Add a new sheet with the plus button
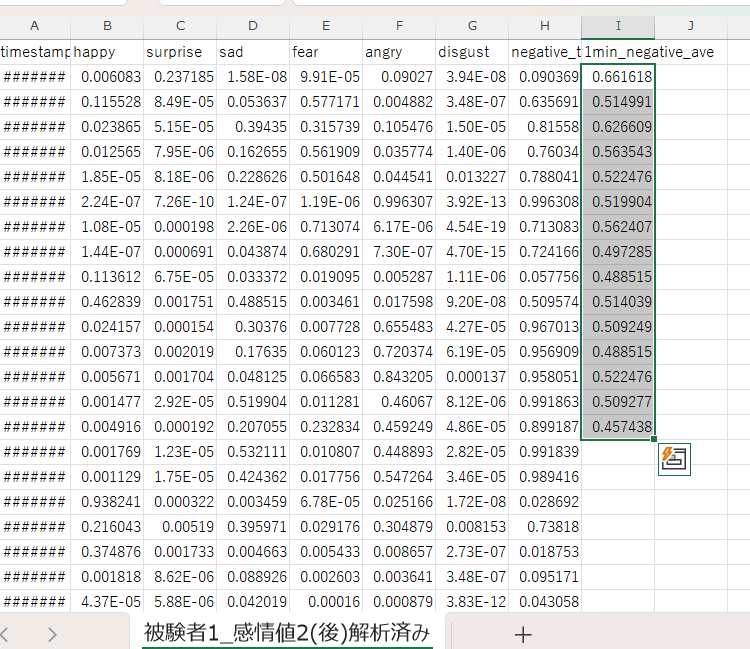 click(x=522, y=633)
